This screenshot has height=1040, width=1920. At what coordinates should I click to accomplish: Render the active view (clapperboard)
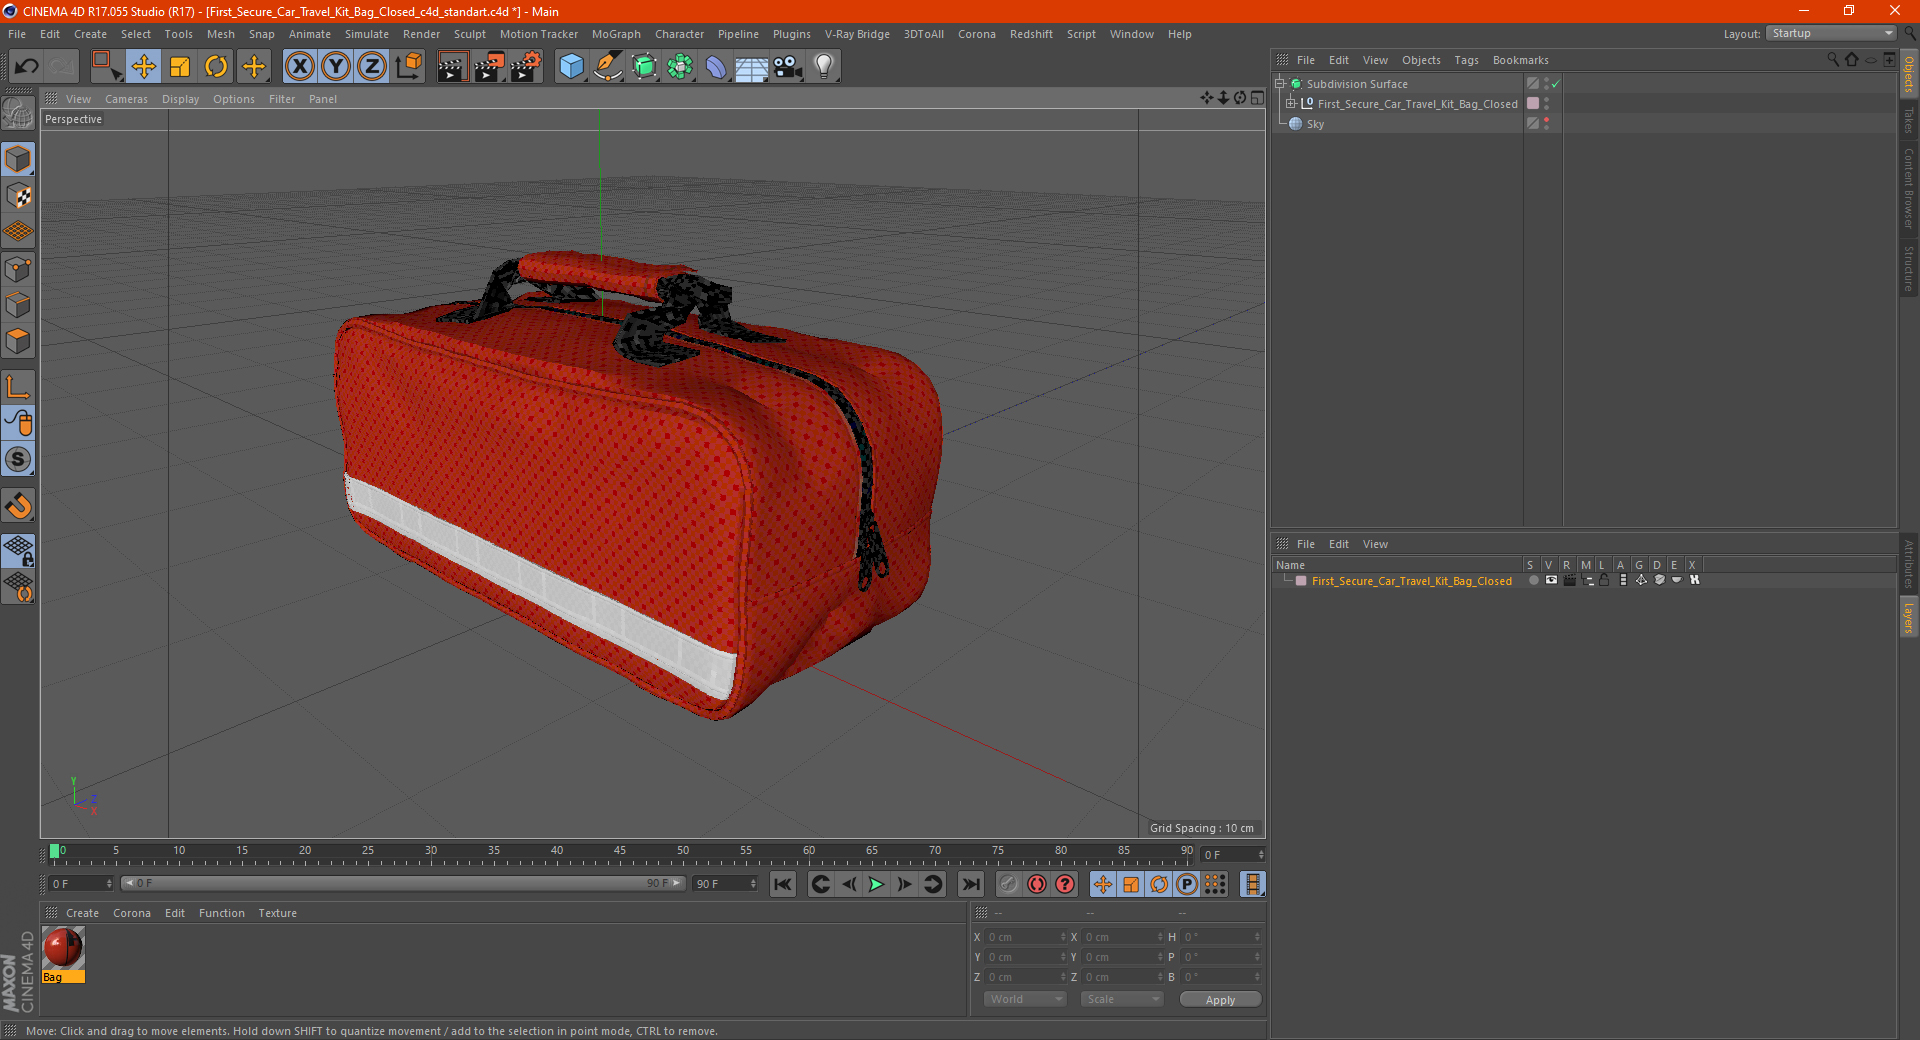point(452,67)
